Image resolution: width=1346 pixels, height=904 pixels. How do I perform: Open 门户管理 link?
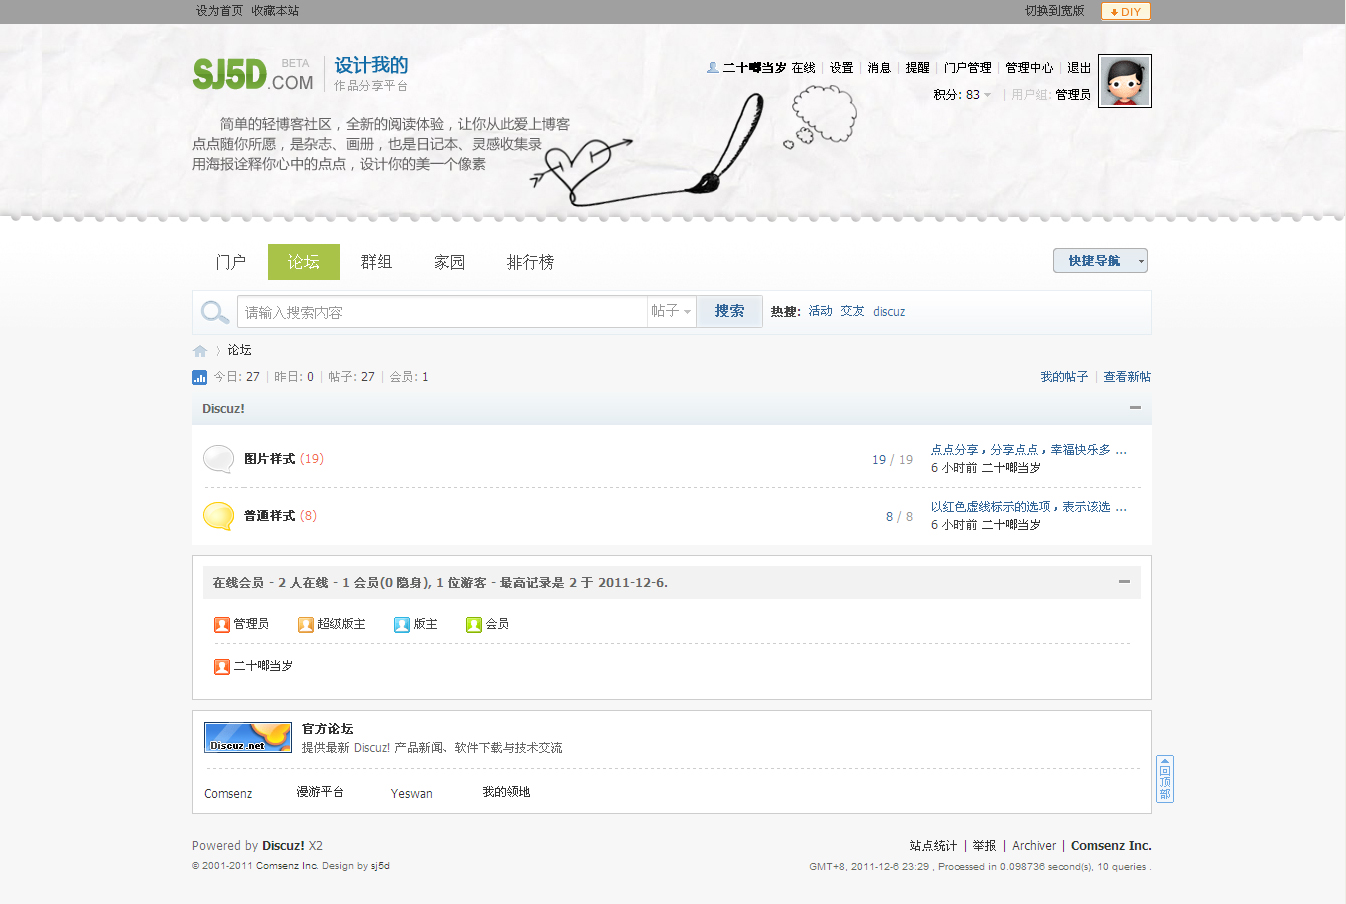[x=968, y=68]
